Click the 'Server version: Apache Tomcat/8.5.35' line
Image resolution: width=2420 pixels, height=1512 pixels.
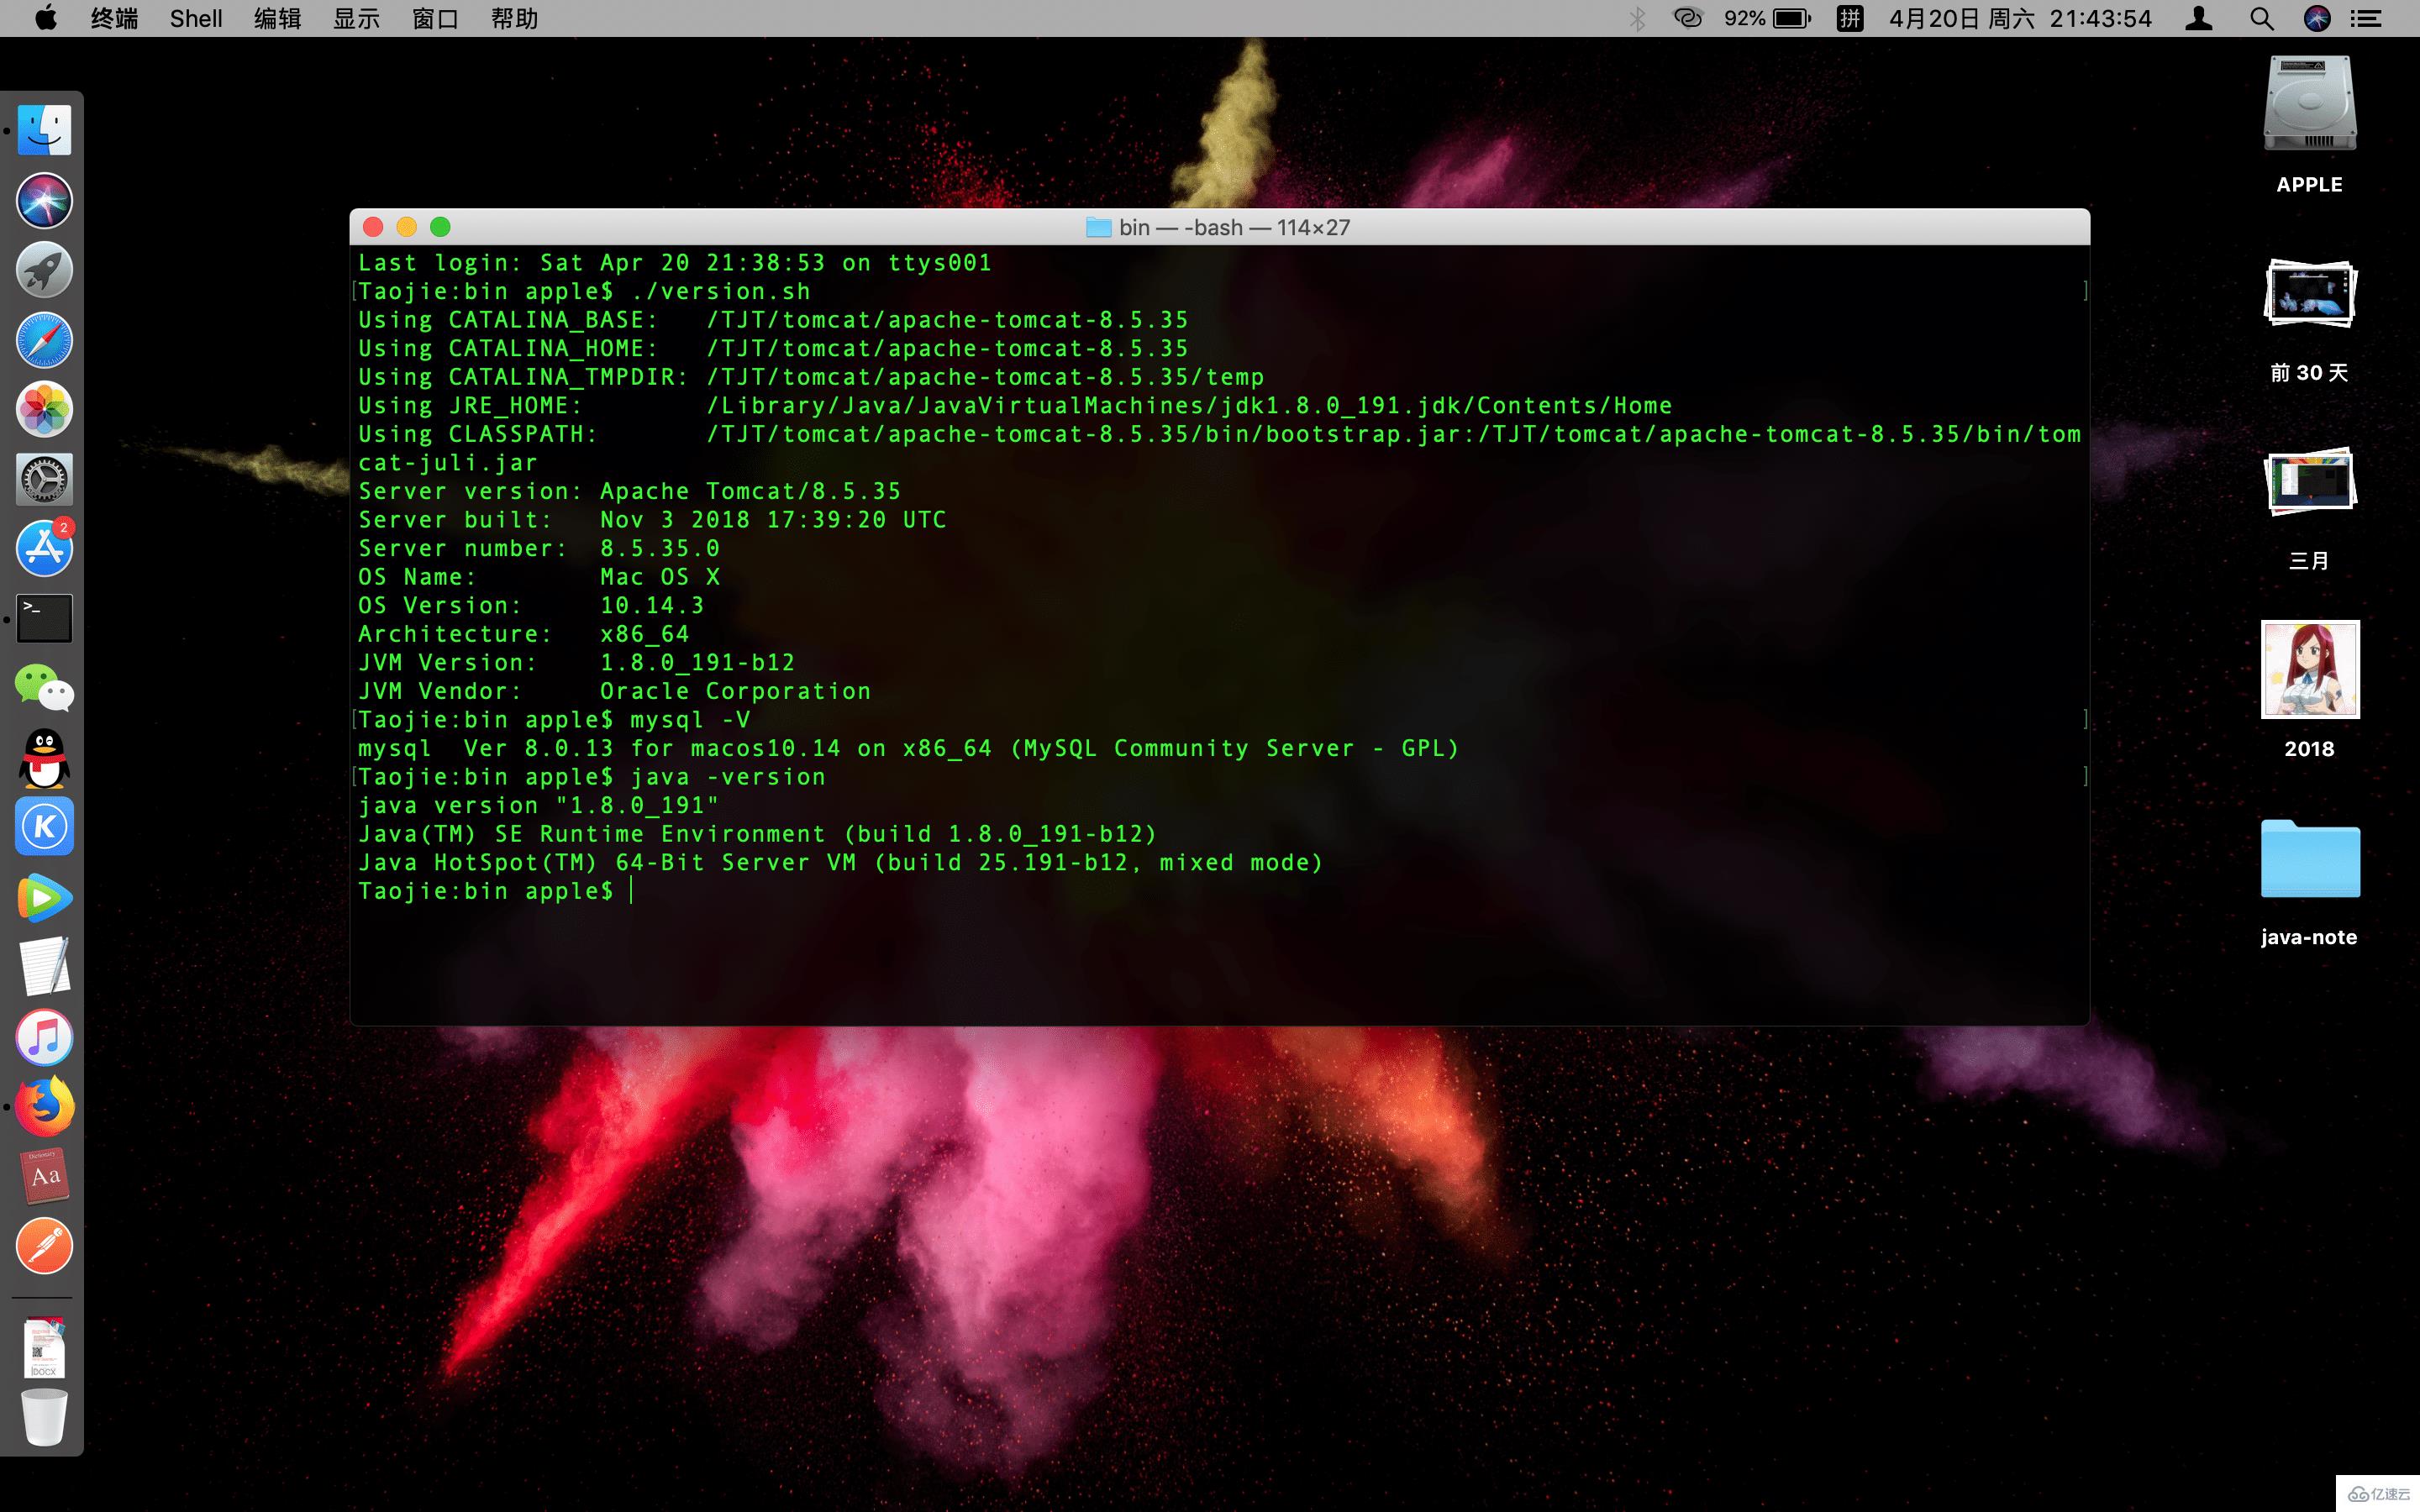tap(630, 491)
